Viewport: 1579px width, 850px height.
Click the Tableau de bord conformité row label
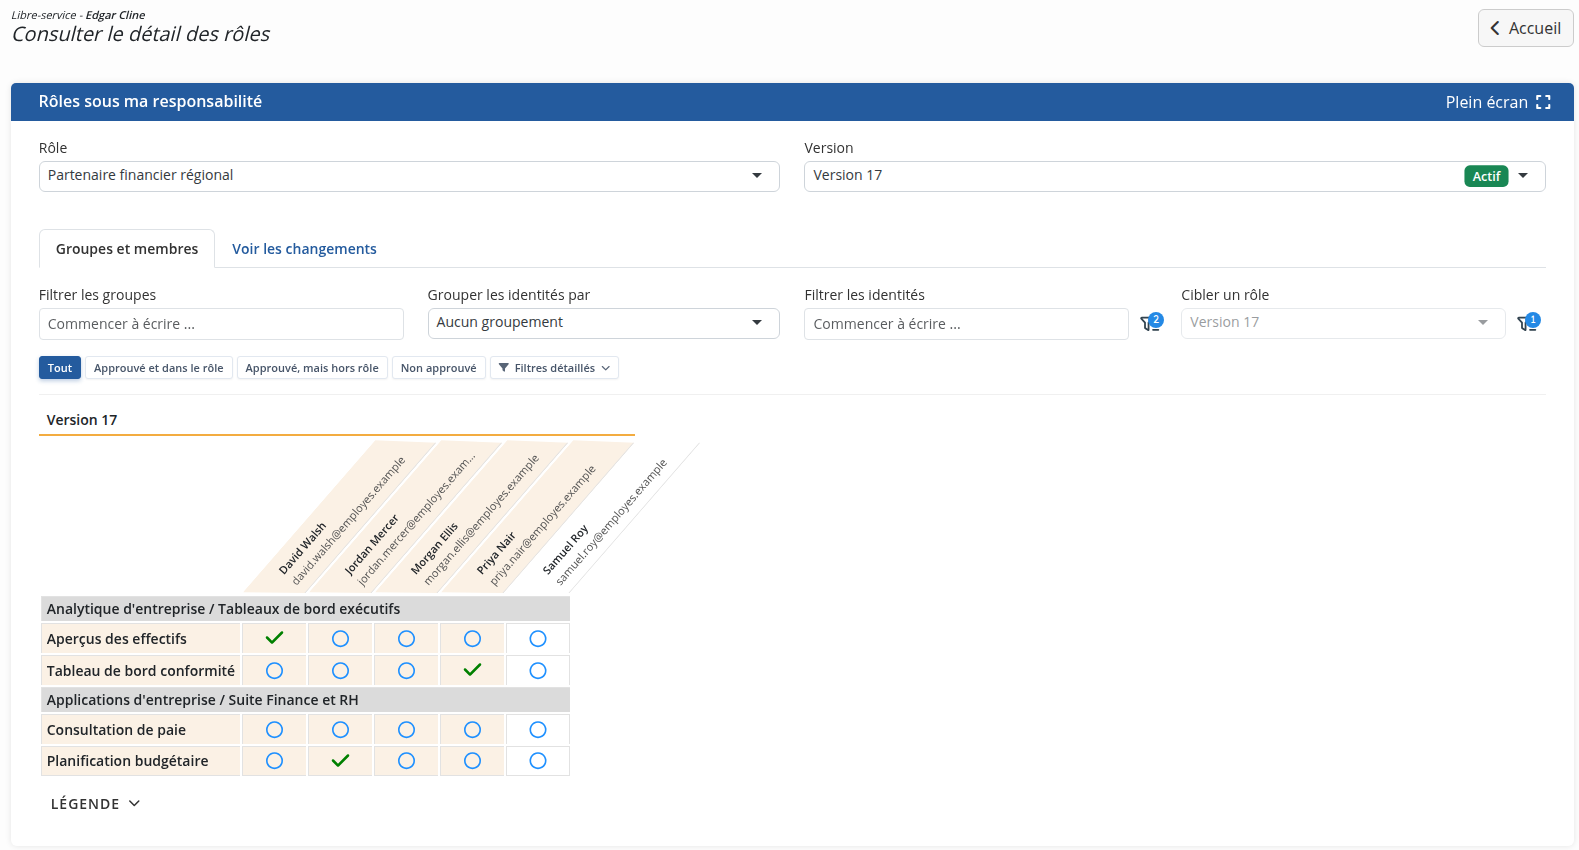coord(141,671)
